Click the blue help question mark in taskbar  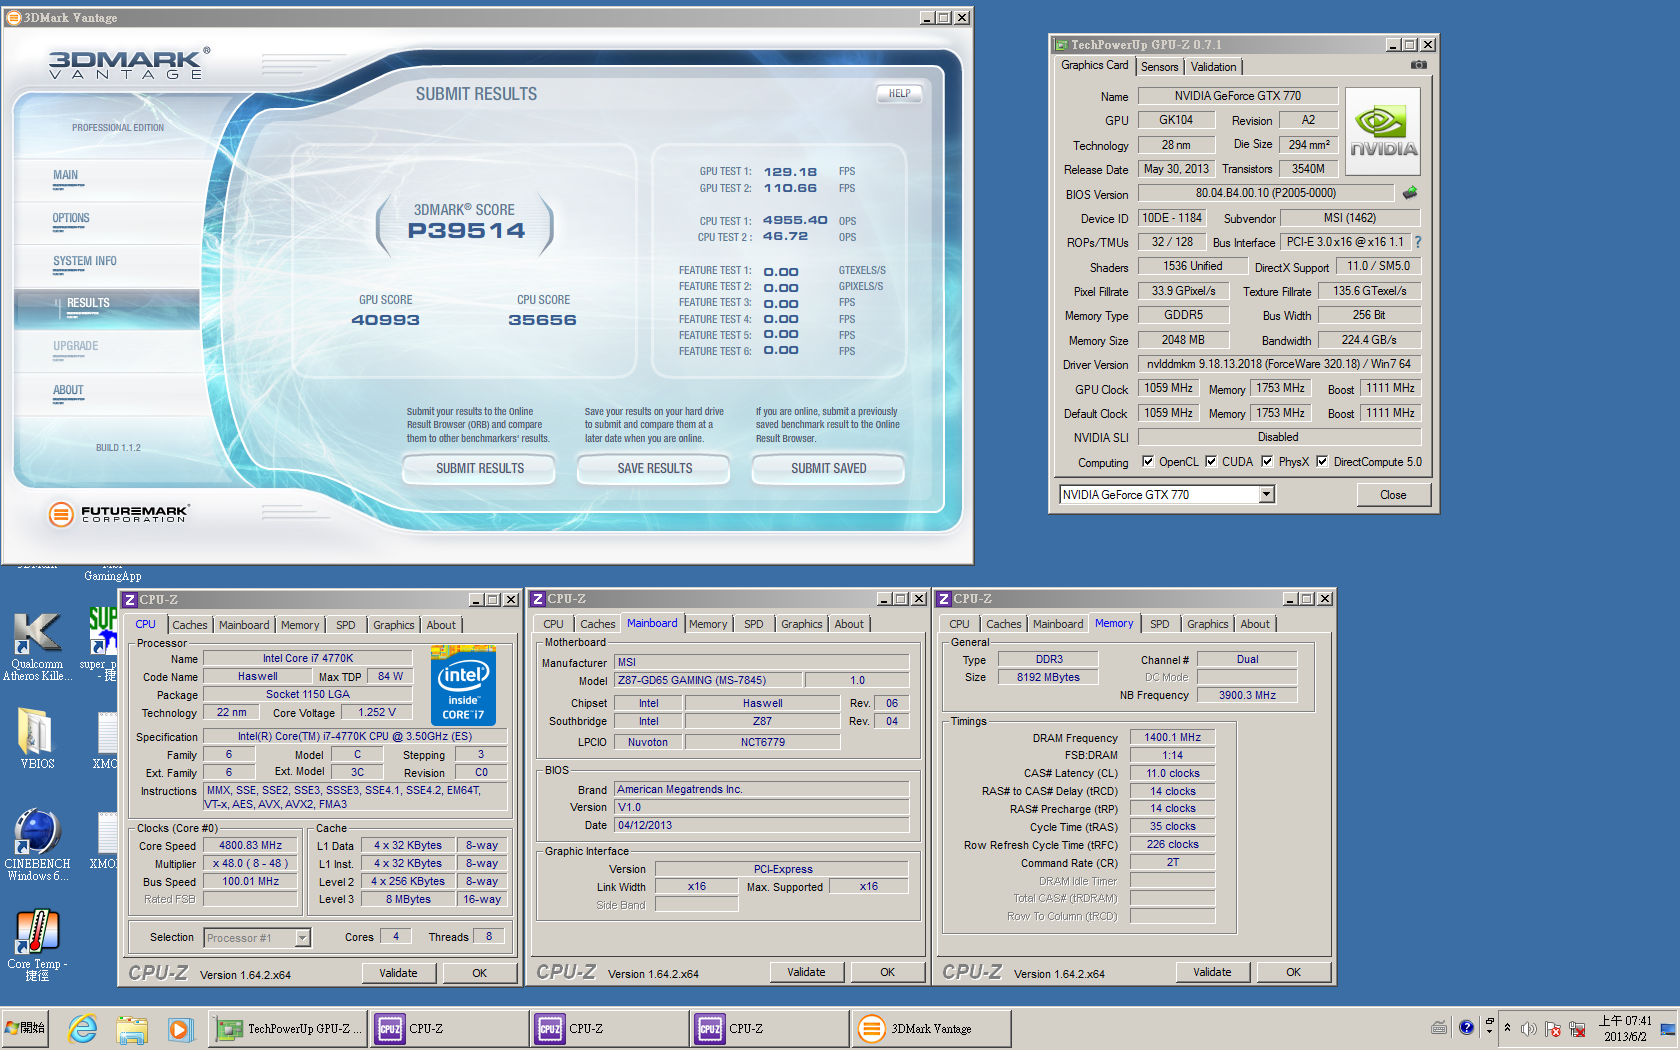pyautogui.click(x=1466, y=1027)
